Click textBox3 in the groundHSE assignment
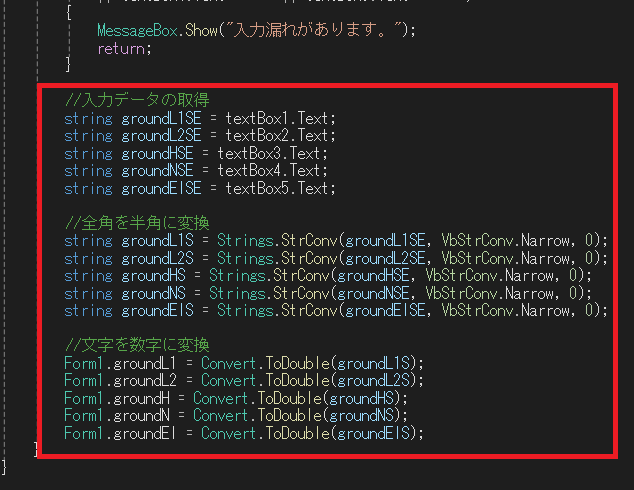The image size is (634, 490). coord(252,153)
